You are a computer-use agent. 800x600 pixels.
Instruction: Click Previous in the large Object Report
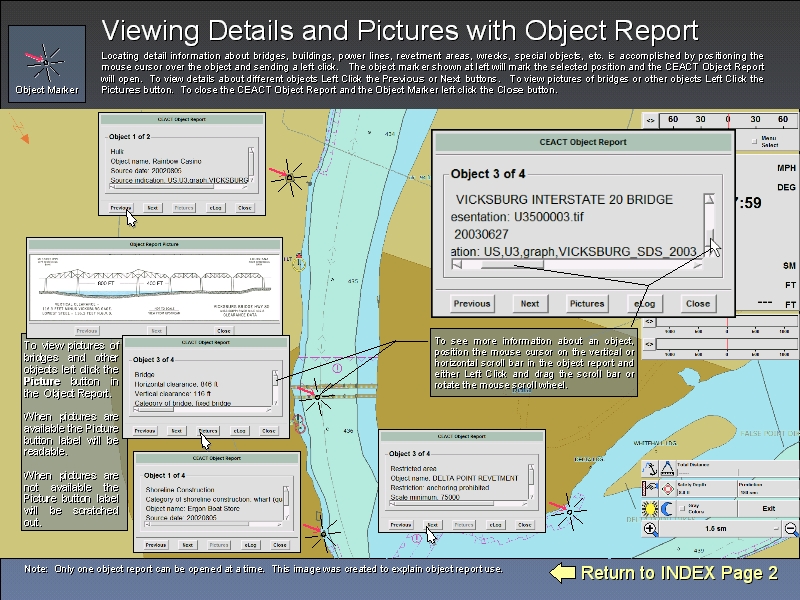coord(472,303)
